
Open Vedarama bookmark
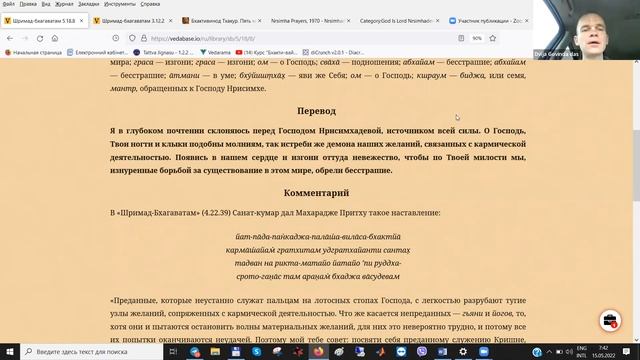216,52
